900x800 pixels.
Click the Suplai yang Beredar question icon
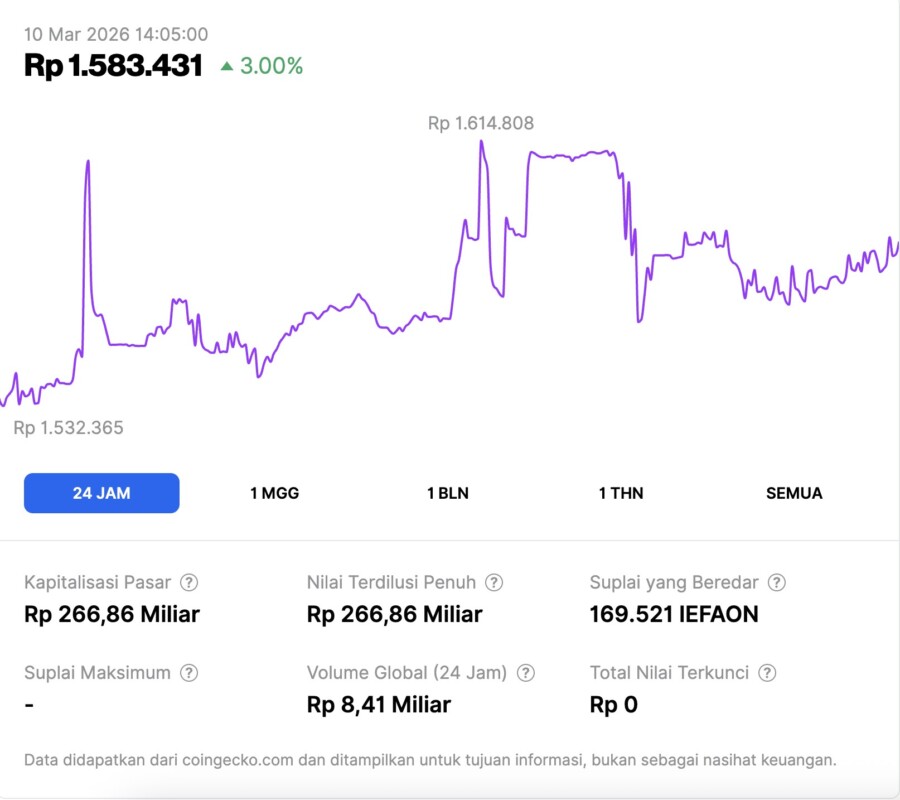[776, 582]
